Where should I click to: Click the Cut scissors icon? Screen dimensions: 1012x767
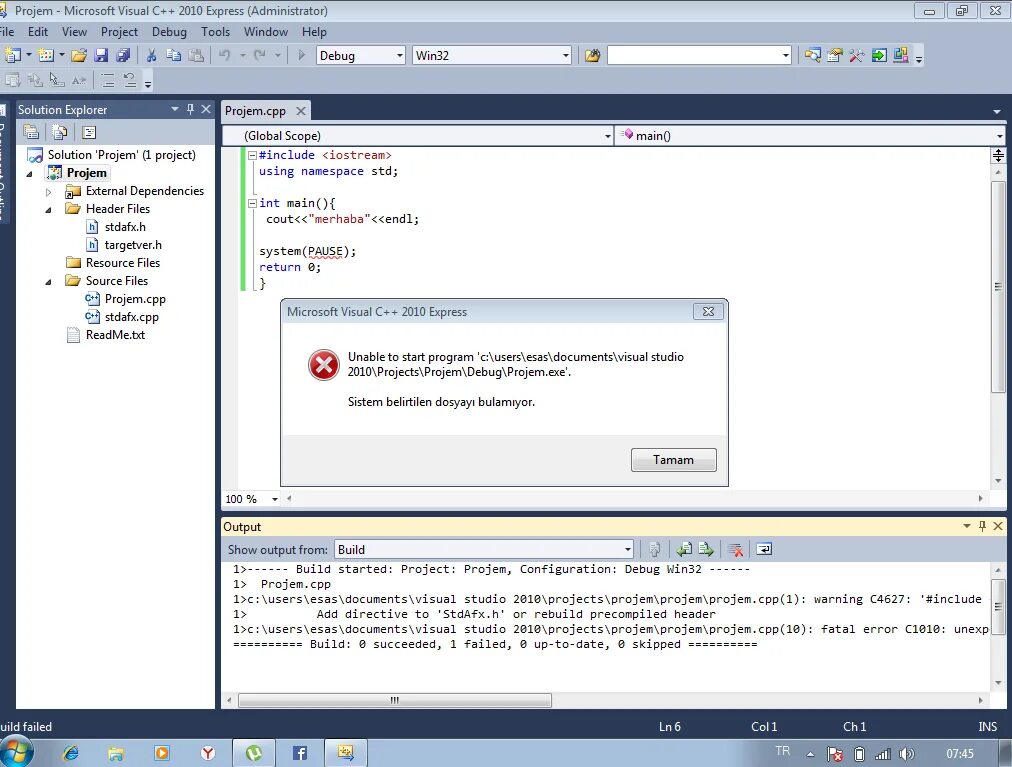pyautogui.click(x=151, y=56)
